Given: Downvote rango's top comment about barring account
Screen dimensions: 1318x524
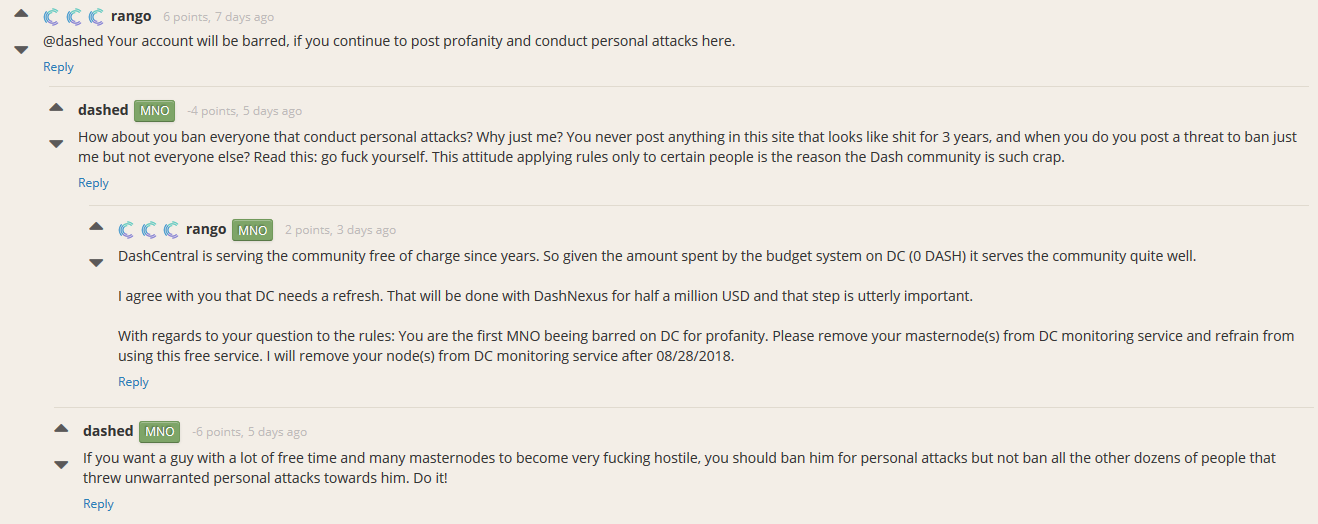Looking at the screenshot, I should point(21,50).
